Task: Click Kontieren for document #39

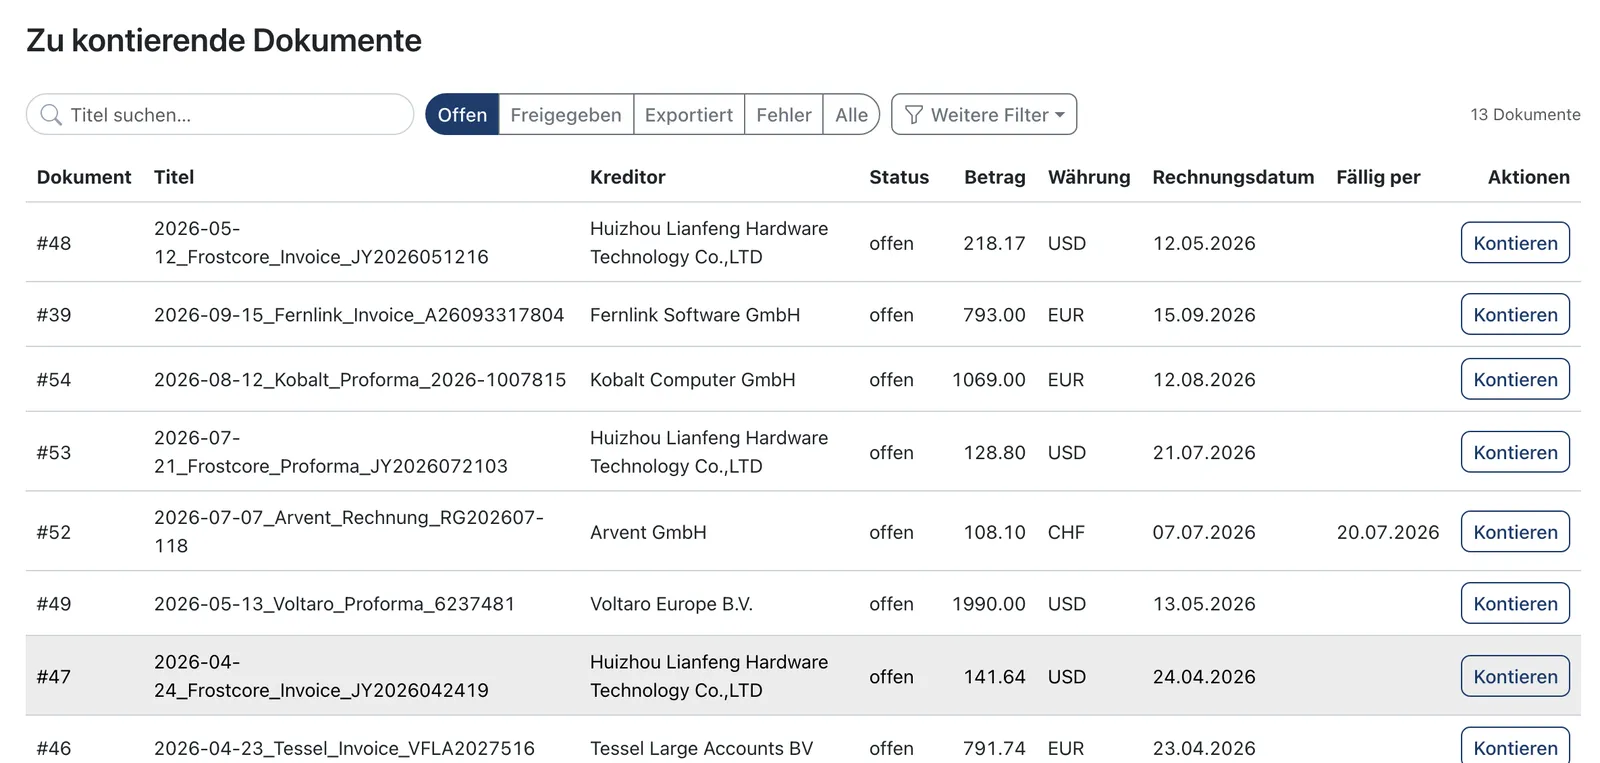Action: [x=1515, y=314]
